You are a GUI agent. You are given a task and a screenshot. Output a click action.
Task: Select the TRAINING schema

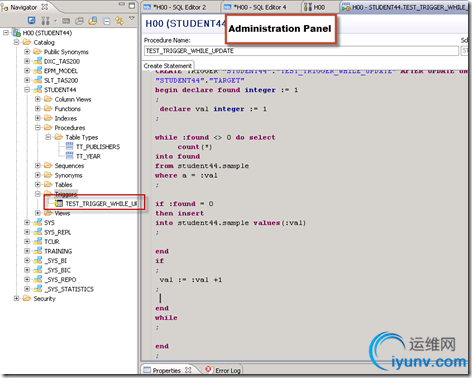[58, 251]
